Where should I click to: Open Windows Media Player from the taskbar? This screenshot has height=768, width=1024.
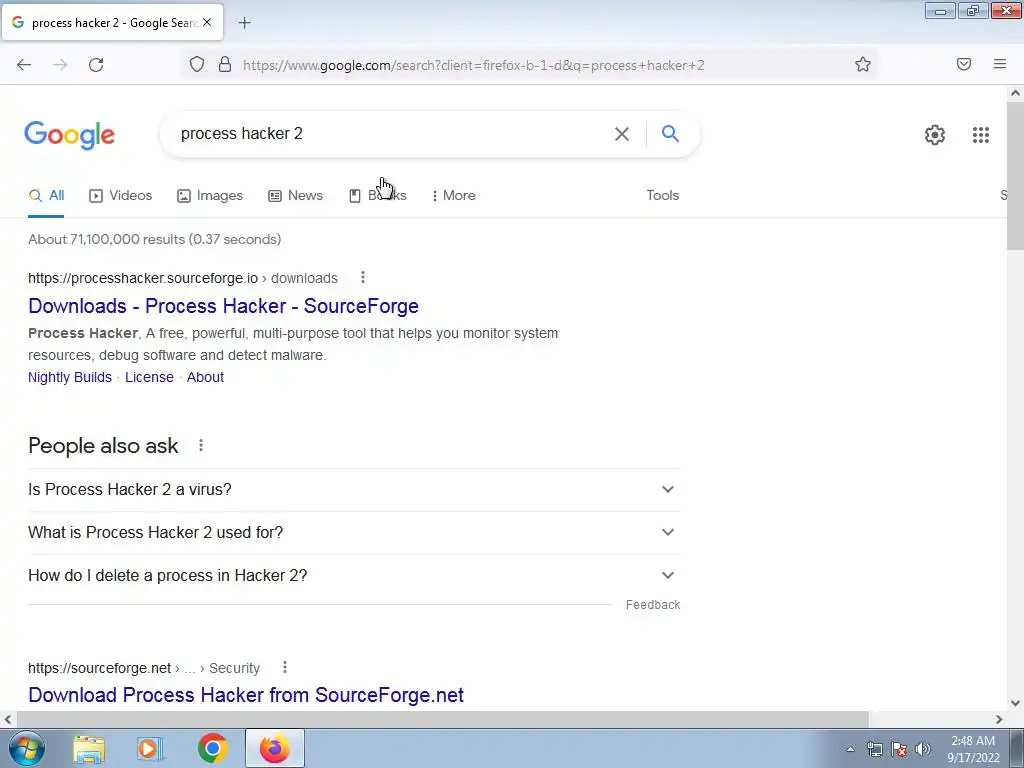point(150,749)
